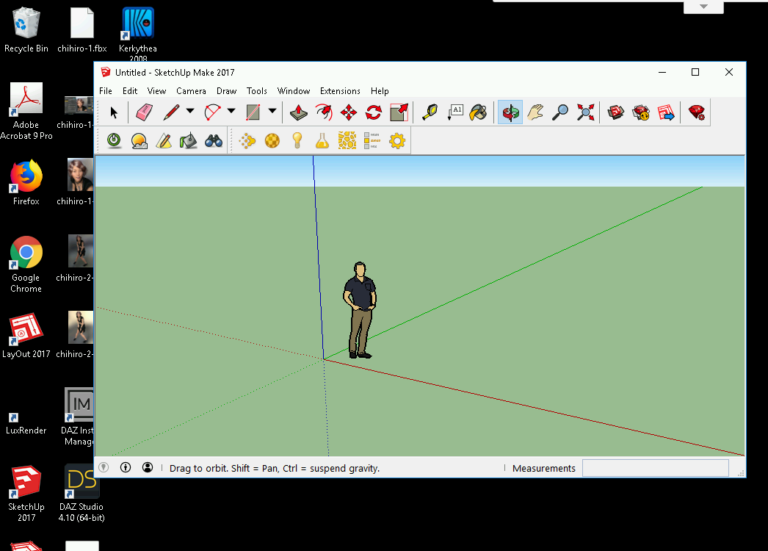Viewport: 768px width, 551px height.
Task: Click the yellow dotted arrow icon
Action: 247,141
